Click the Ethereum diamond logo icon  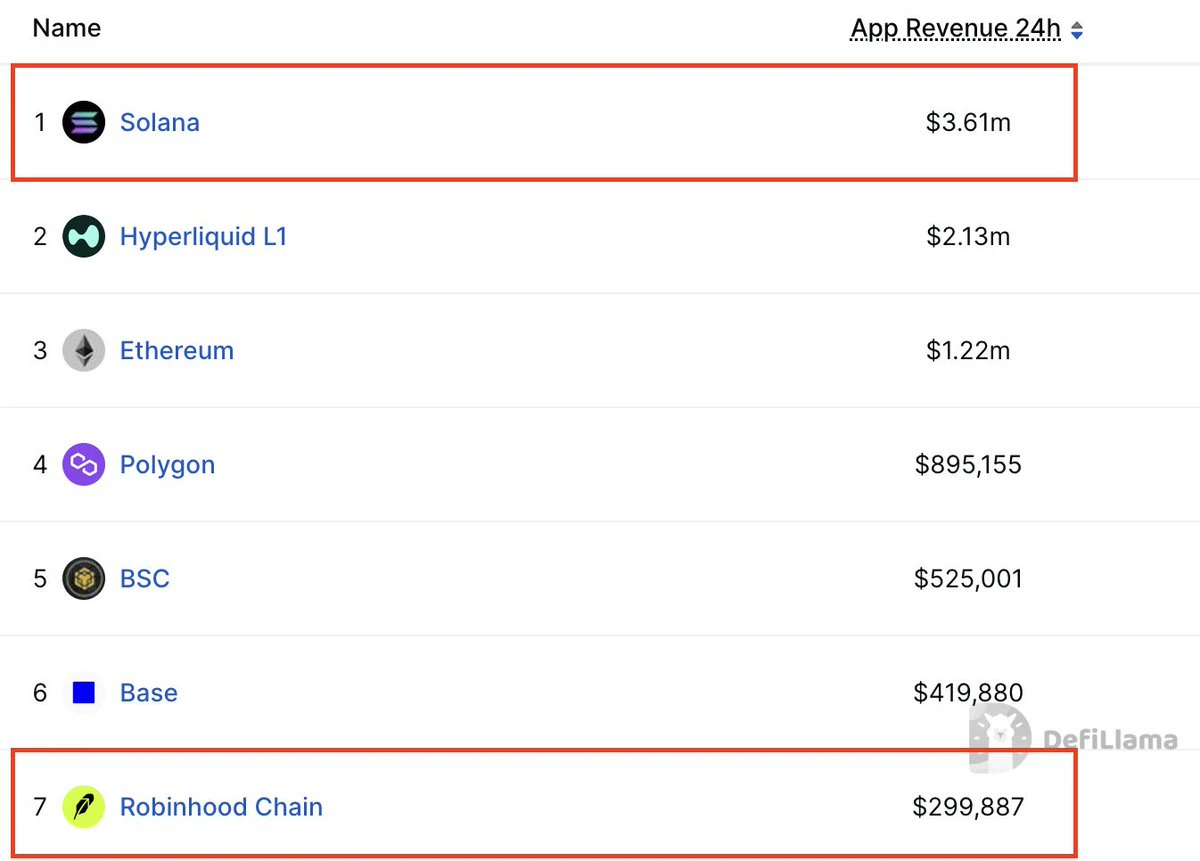(x=84, y=351)
